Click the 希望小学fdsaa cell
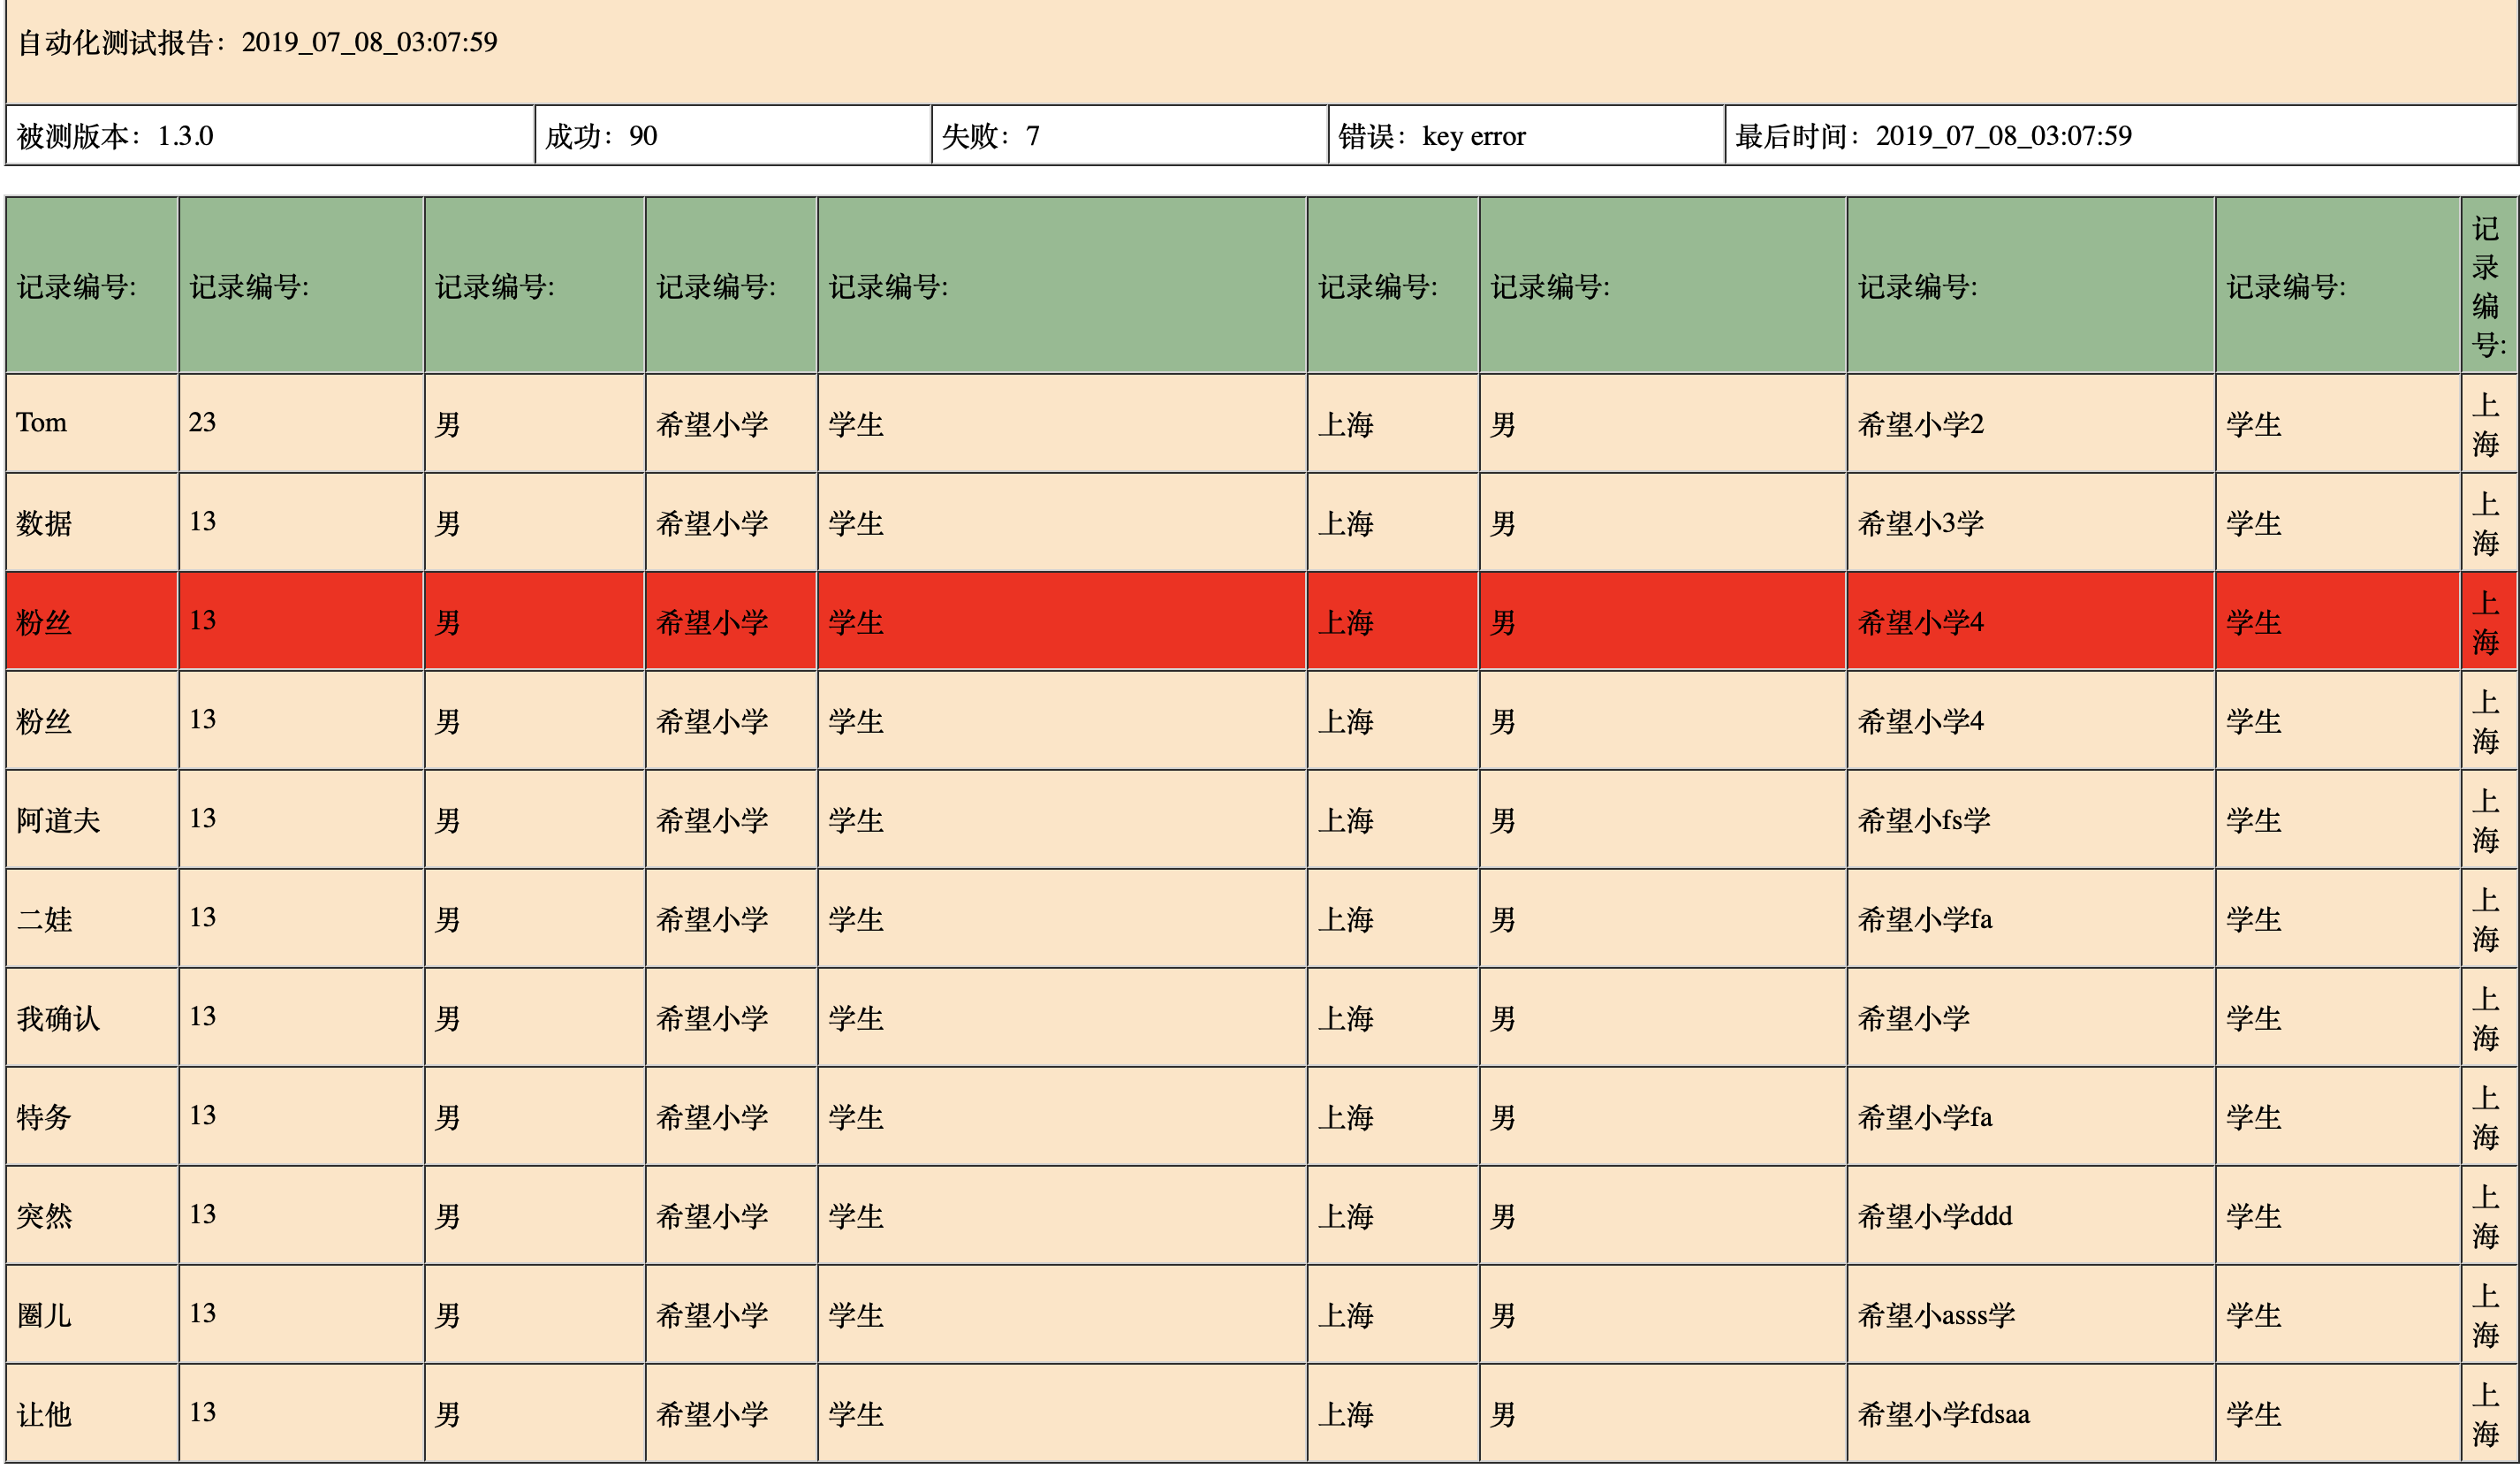This screenshot has width=2520, height=1469. pos(1943,1414)
